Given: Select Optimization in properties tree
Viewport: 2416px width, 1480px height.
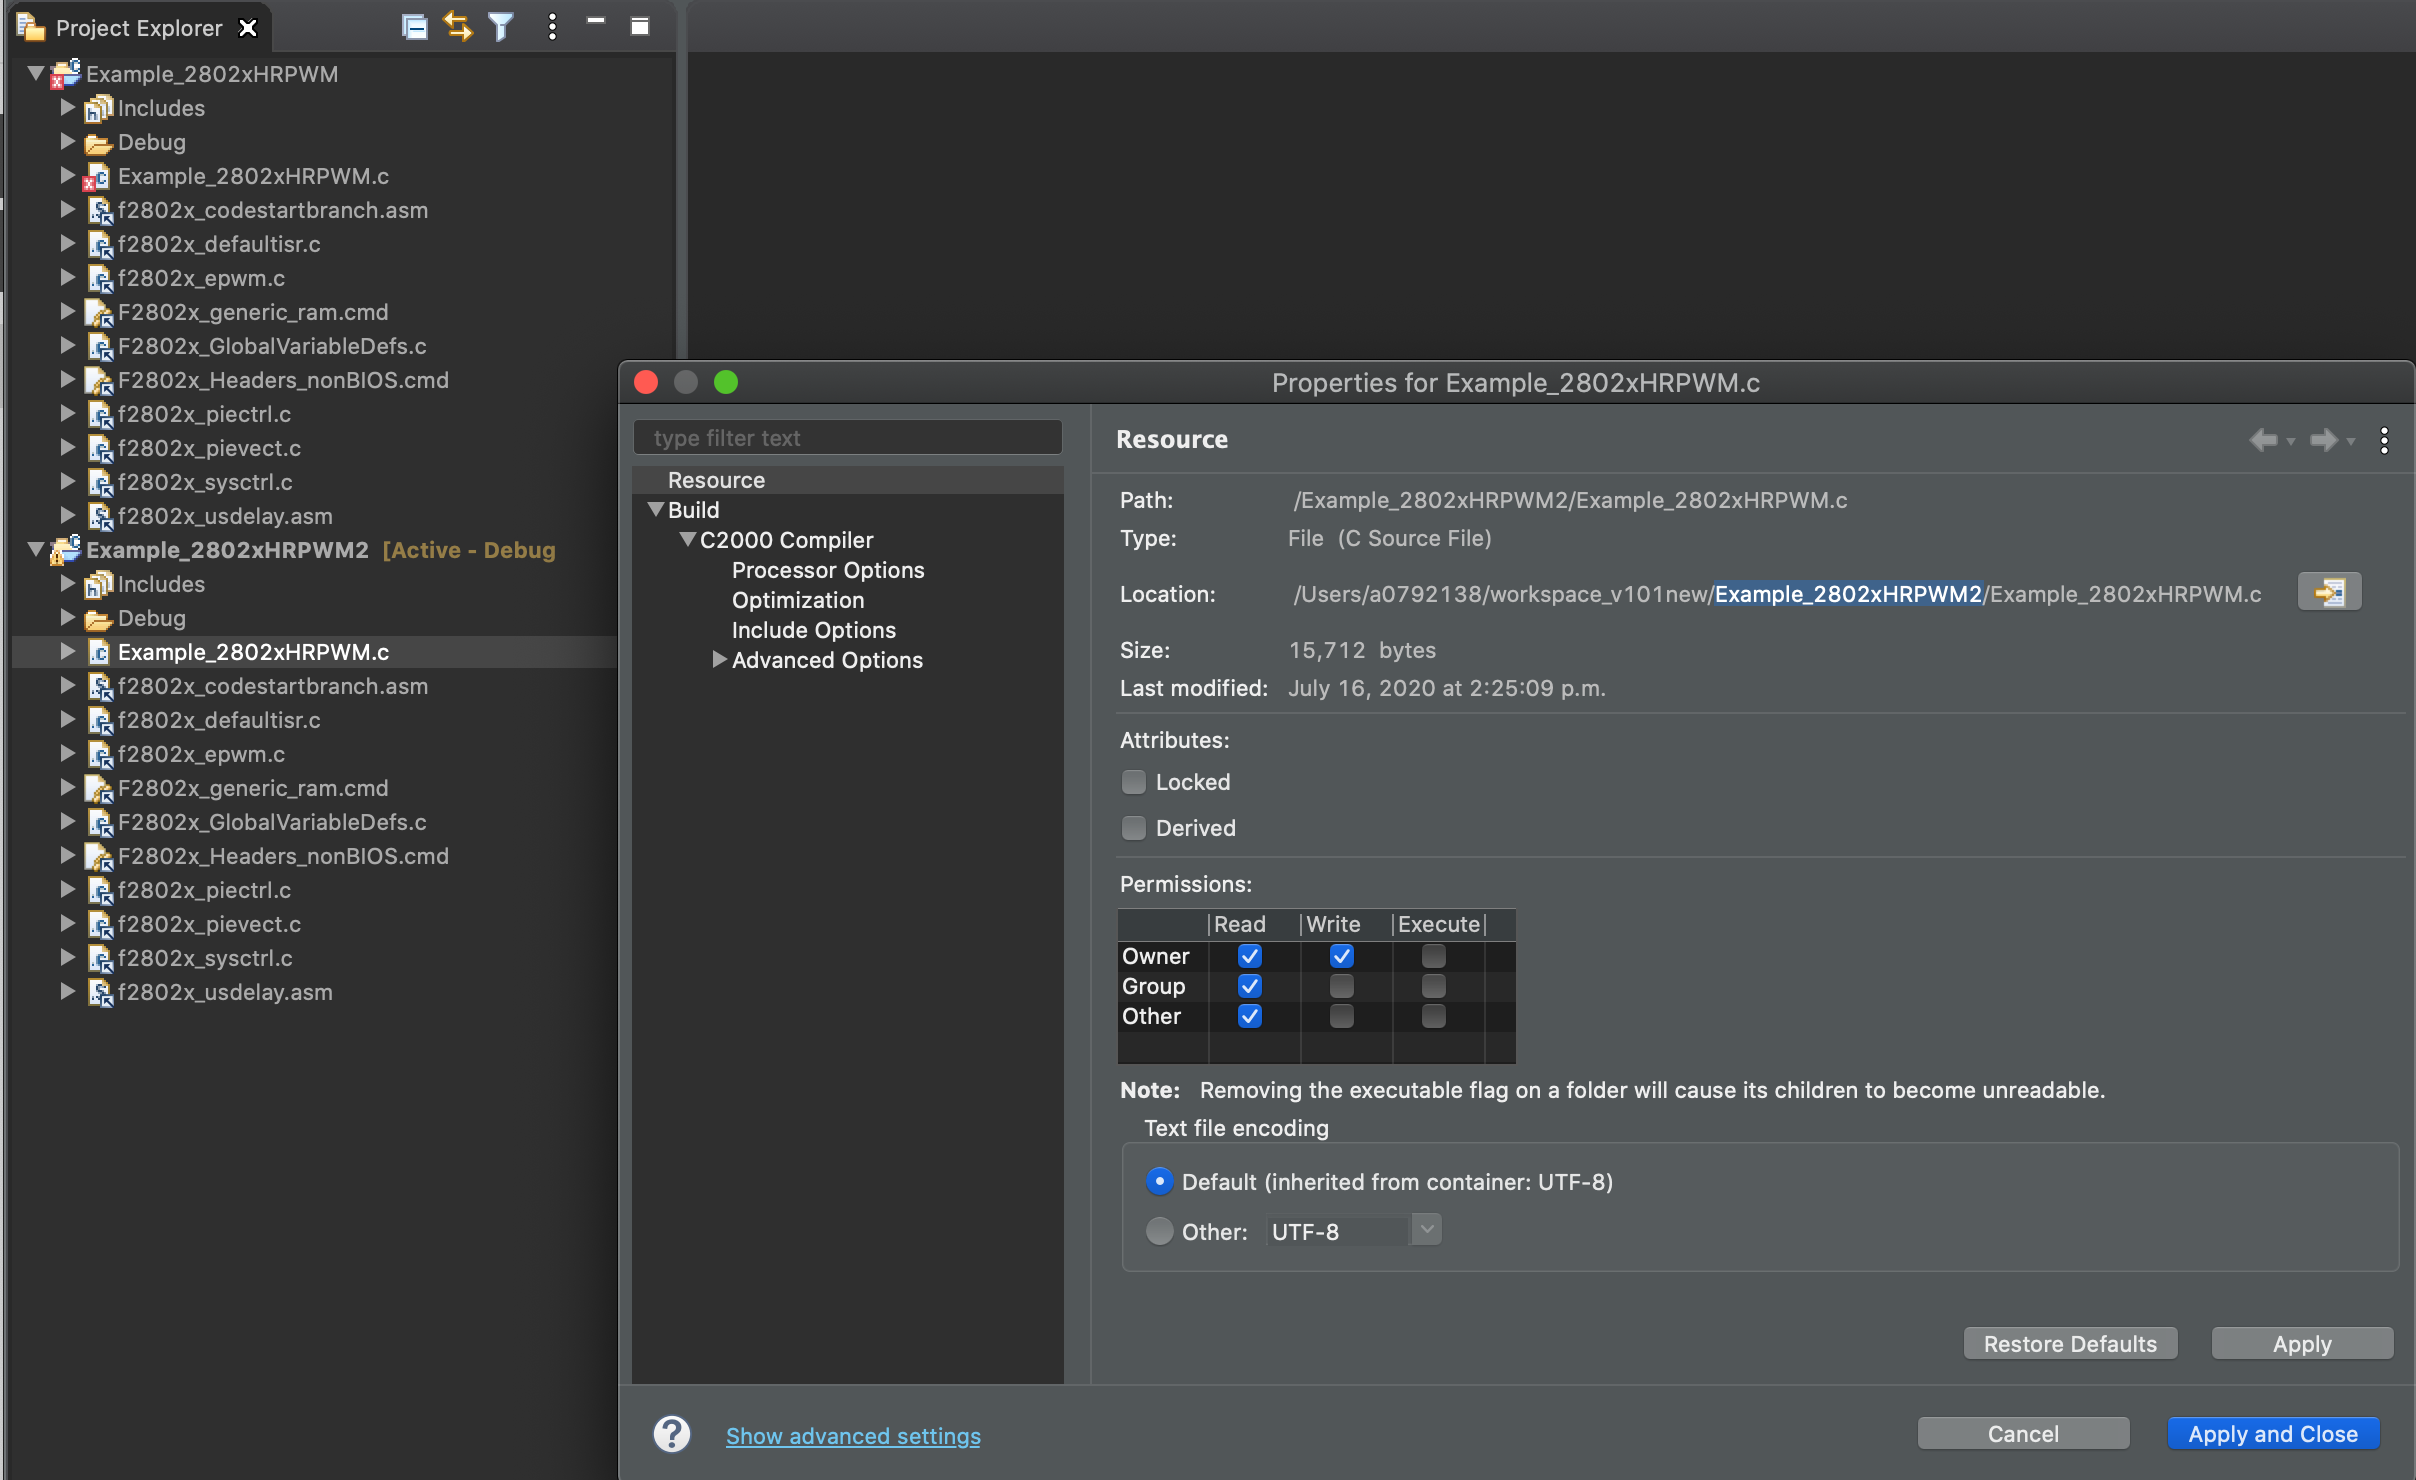Looking at the screenshot, I should click(x=797, y=600).
